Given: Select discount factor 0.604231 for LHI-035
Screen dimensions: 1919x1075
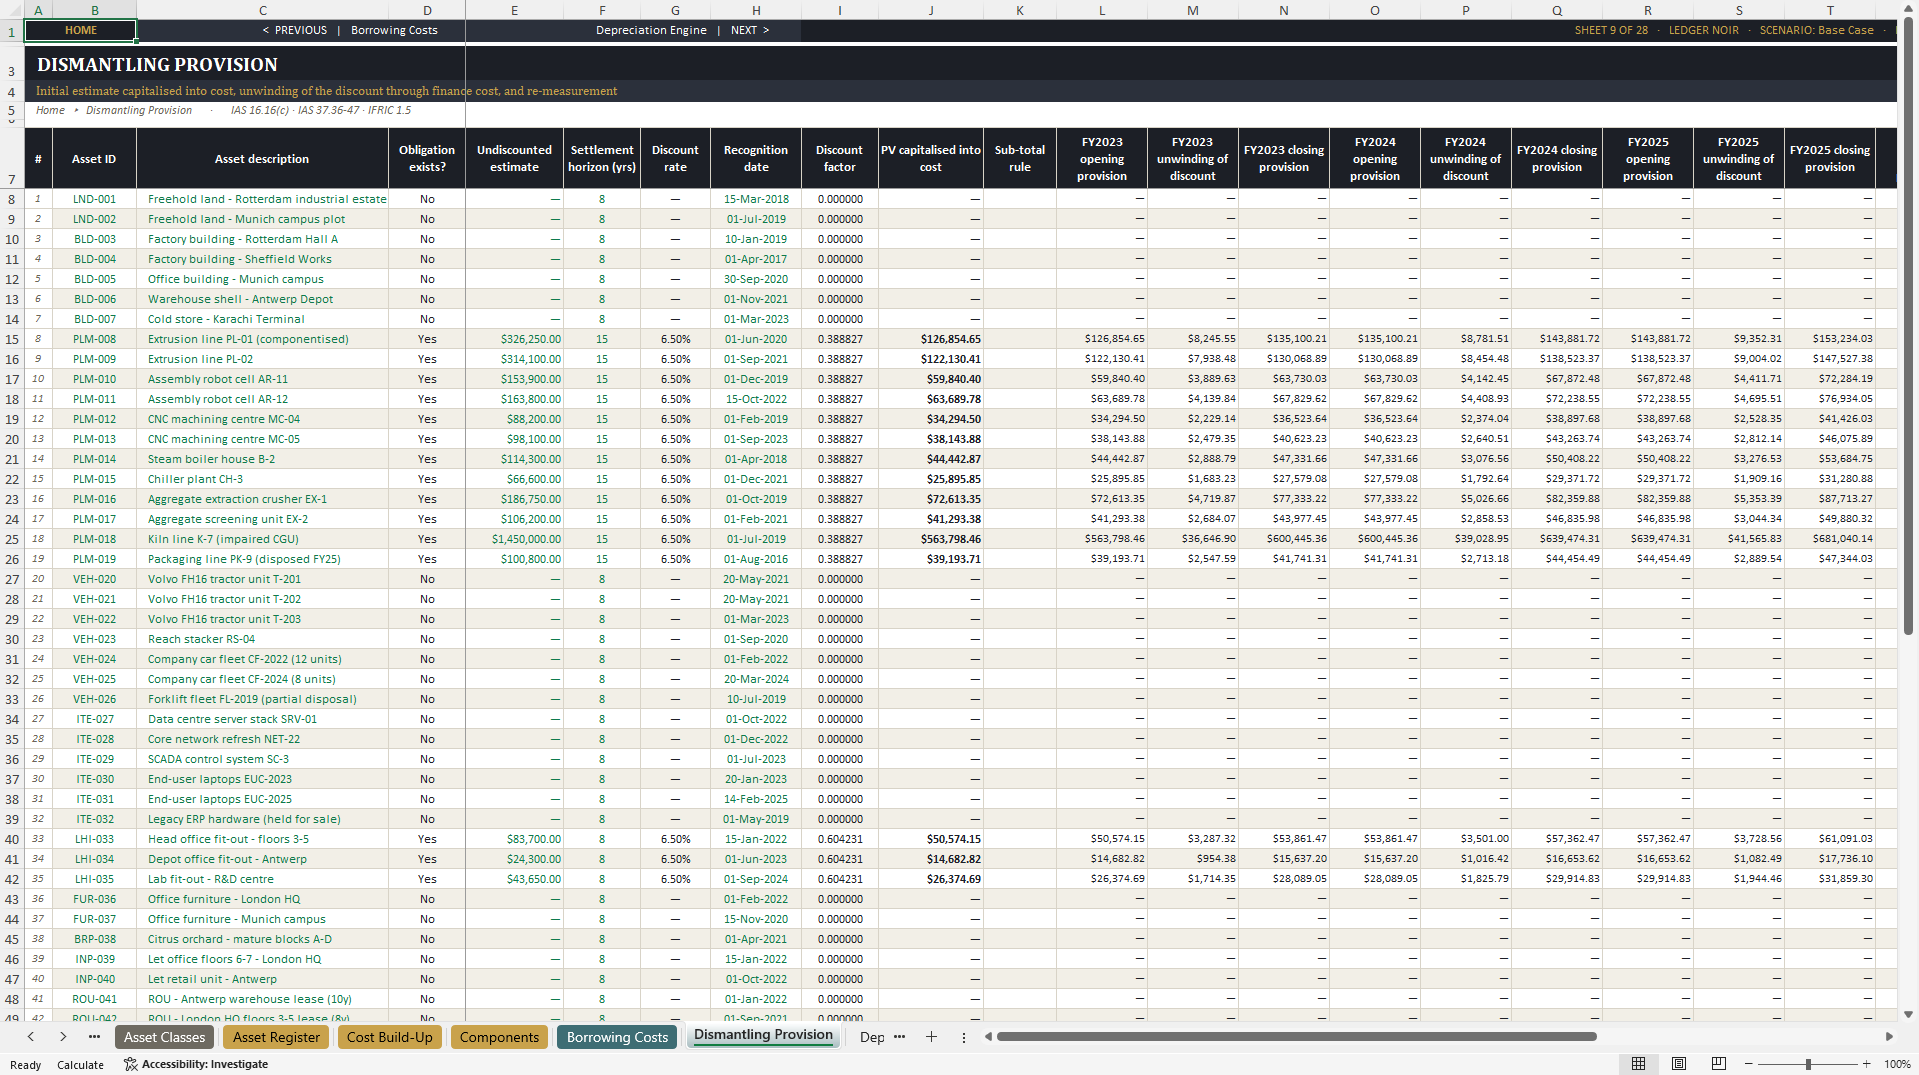Looking at the screenshot, I should (x=839, y=879).
